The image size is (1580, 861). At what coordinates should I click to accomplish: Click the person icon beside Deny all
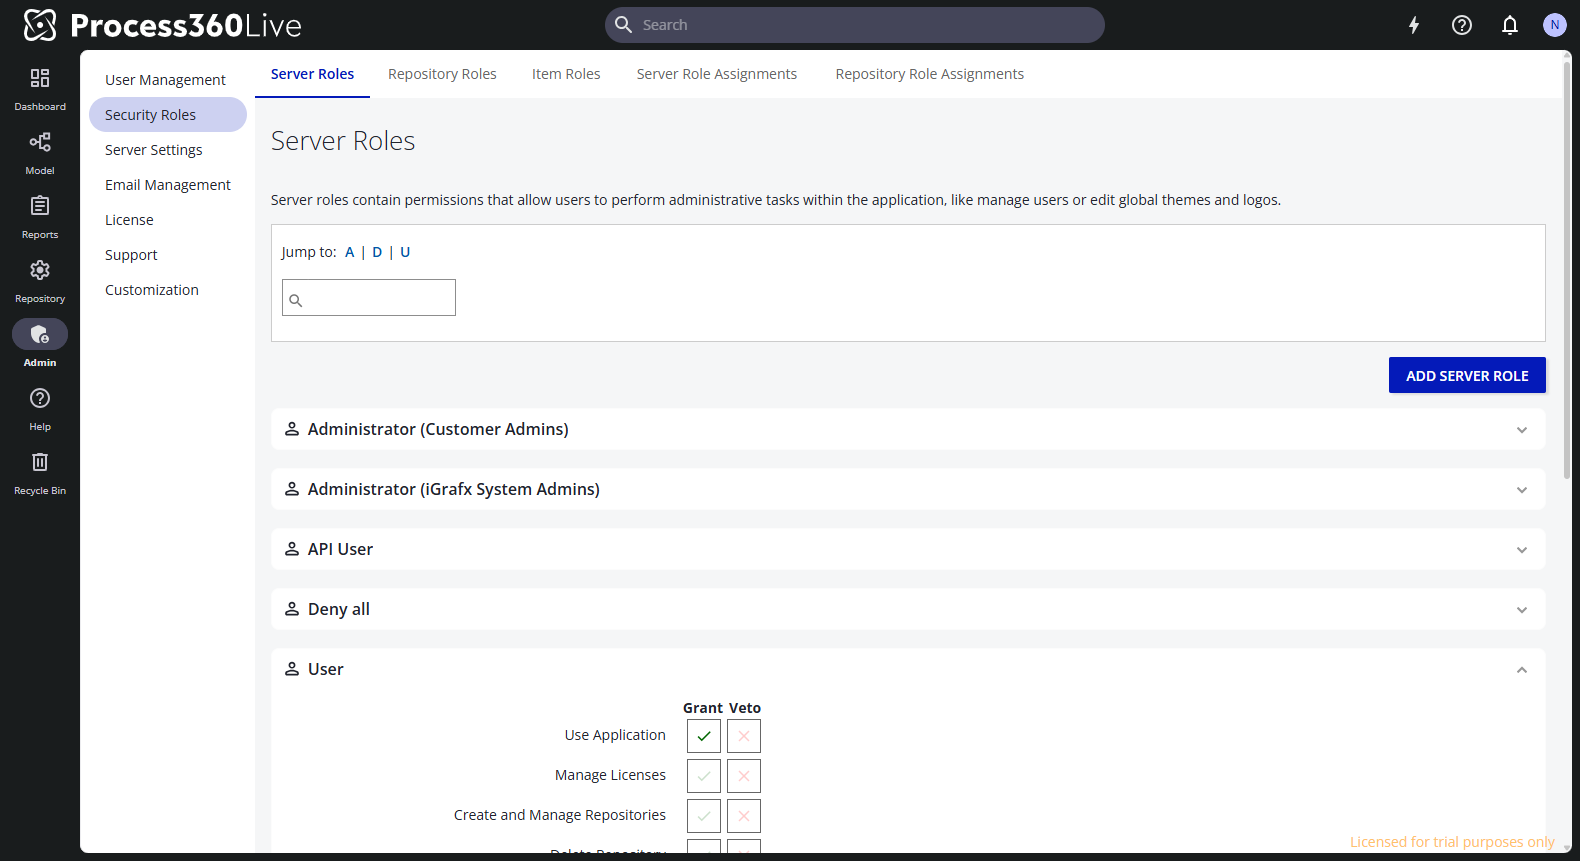tap(292, 609)
